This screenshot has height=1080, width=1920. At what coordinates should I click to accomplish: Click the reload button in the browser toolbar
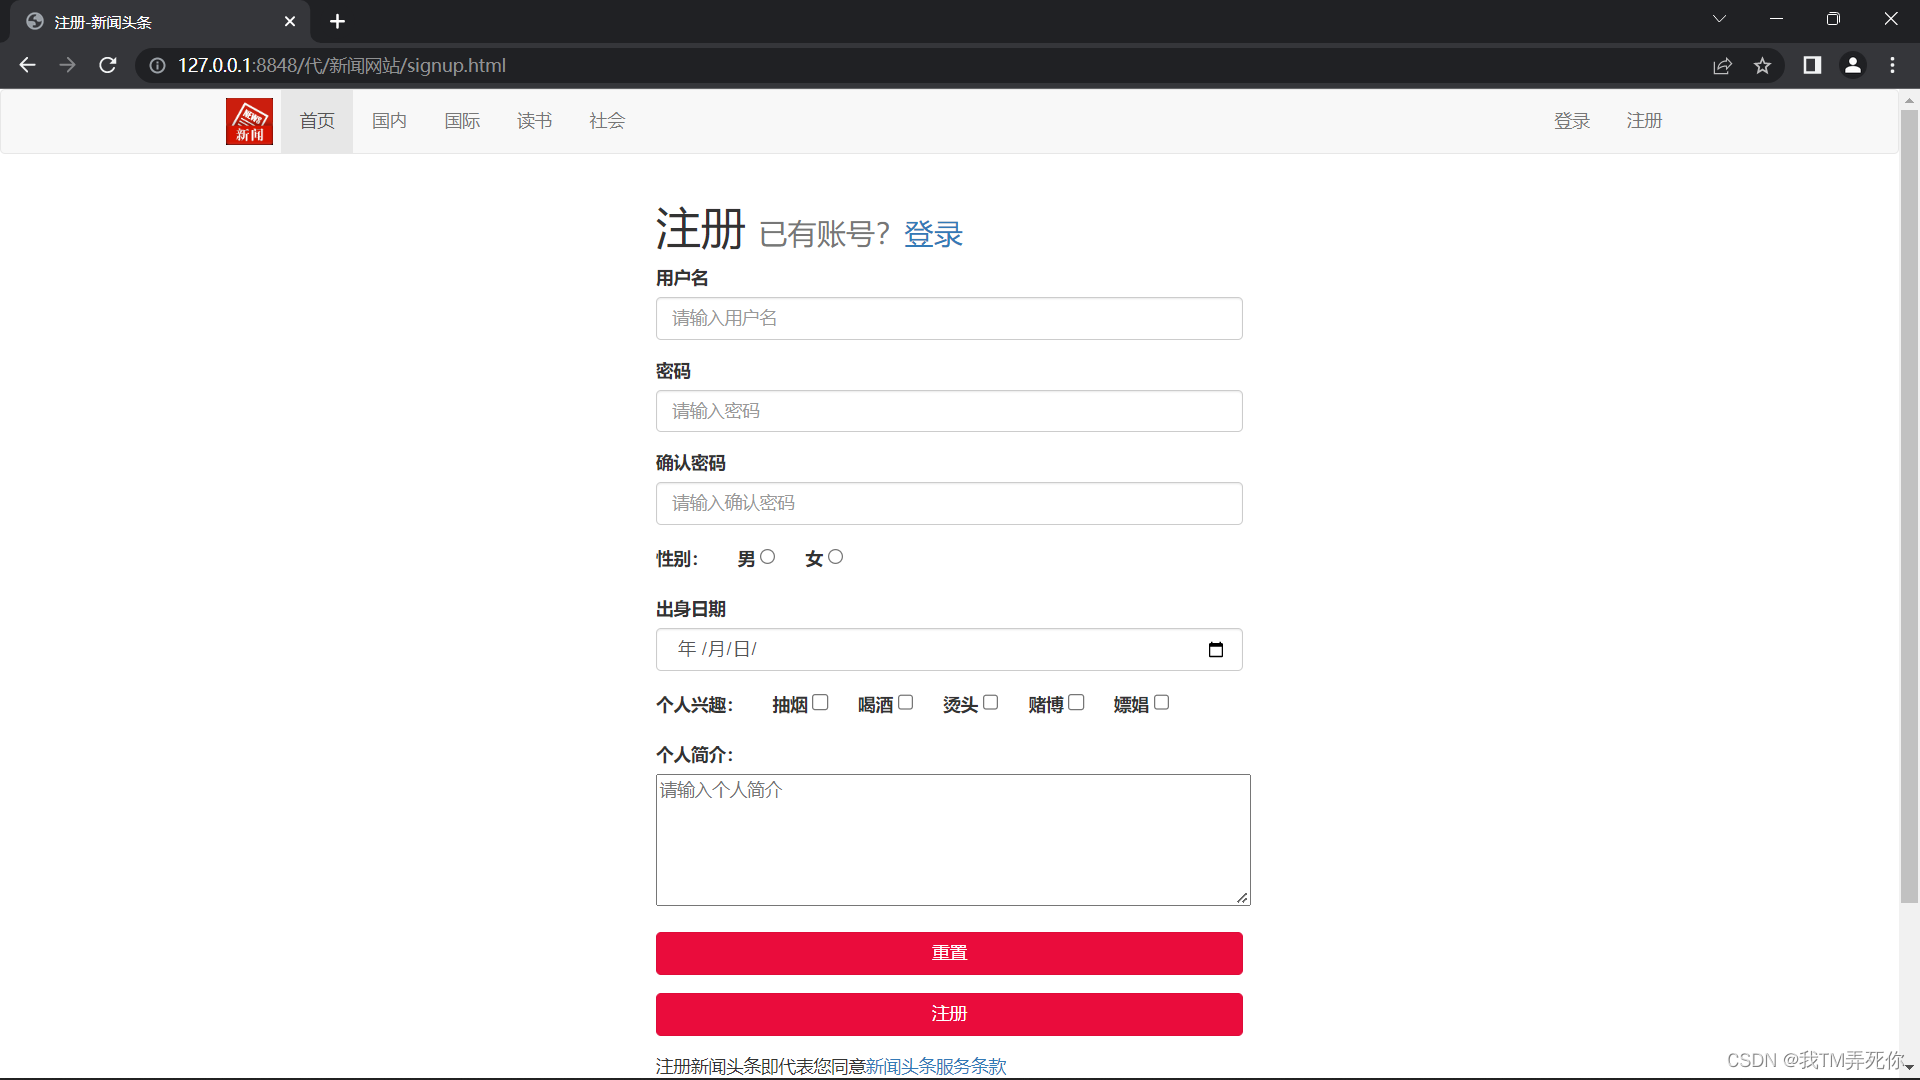(x=107, y=65)
